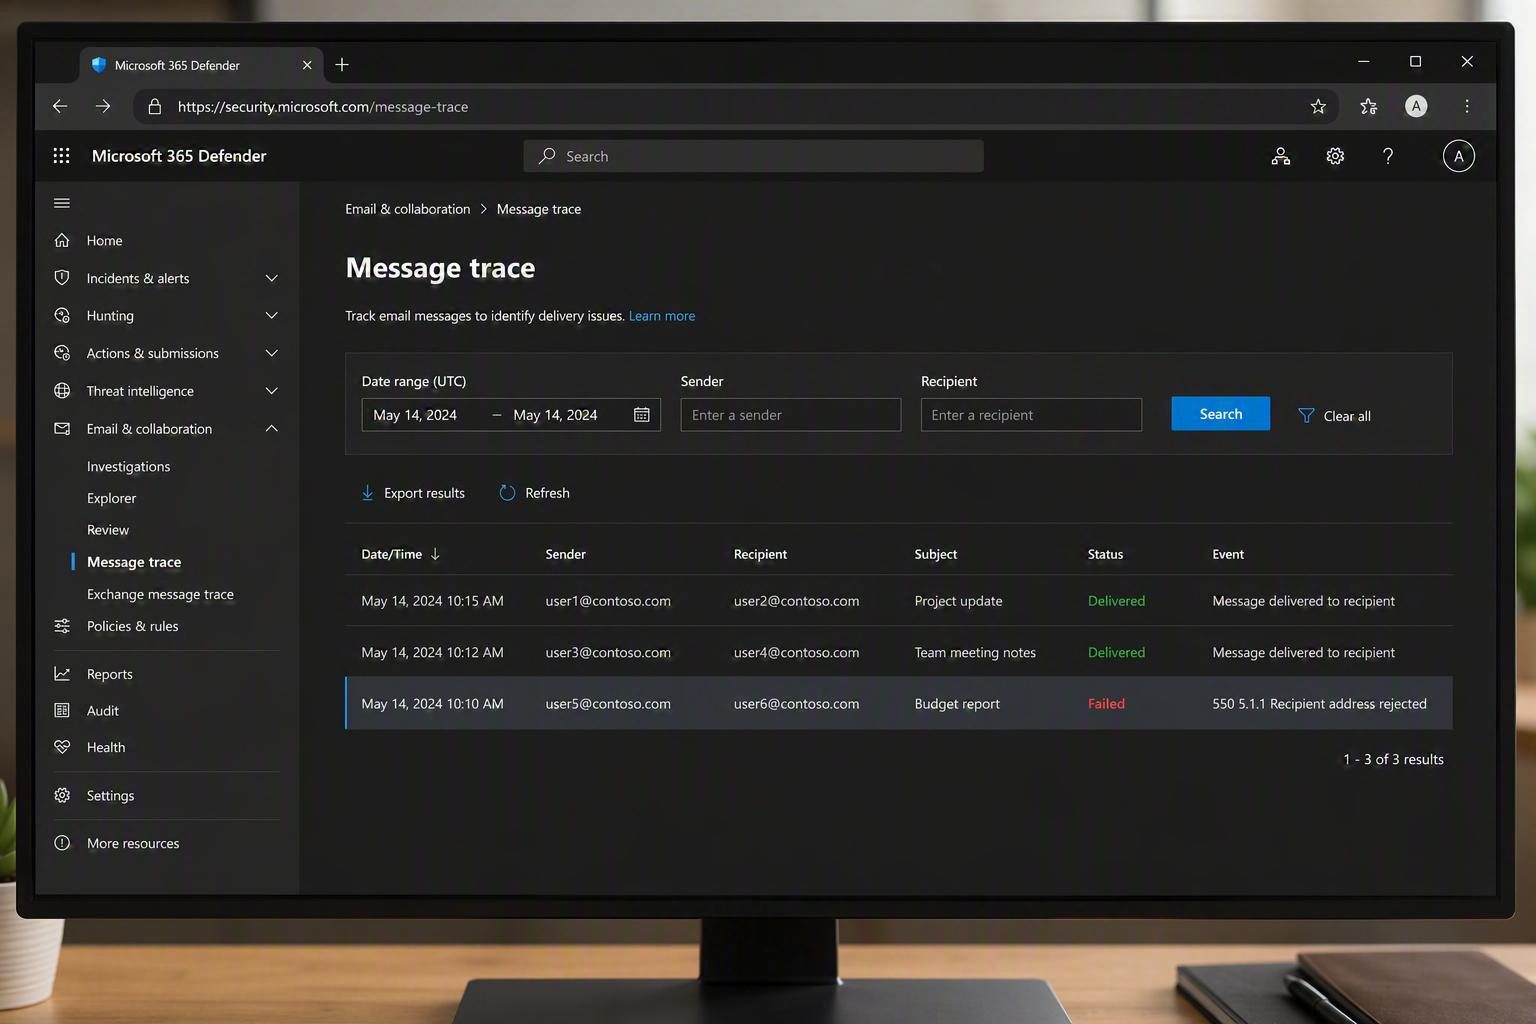The width and height of the screenshot is (1536, 1024).
Task: Click the Policies & rules sliders icon
Action: tap(62, 626)
